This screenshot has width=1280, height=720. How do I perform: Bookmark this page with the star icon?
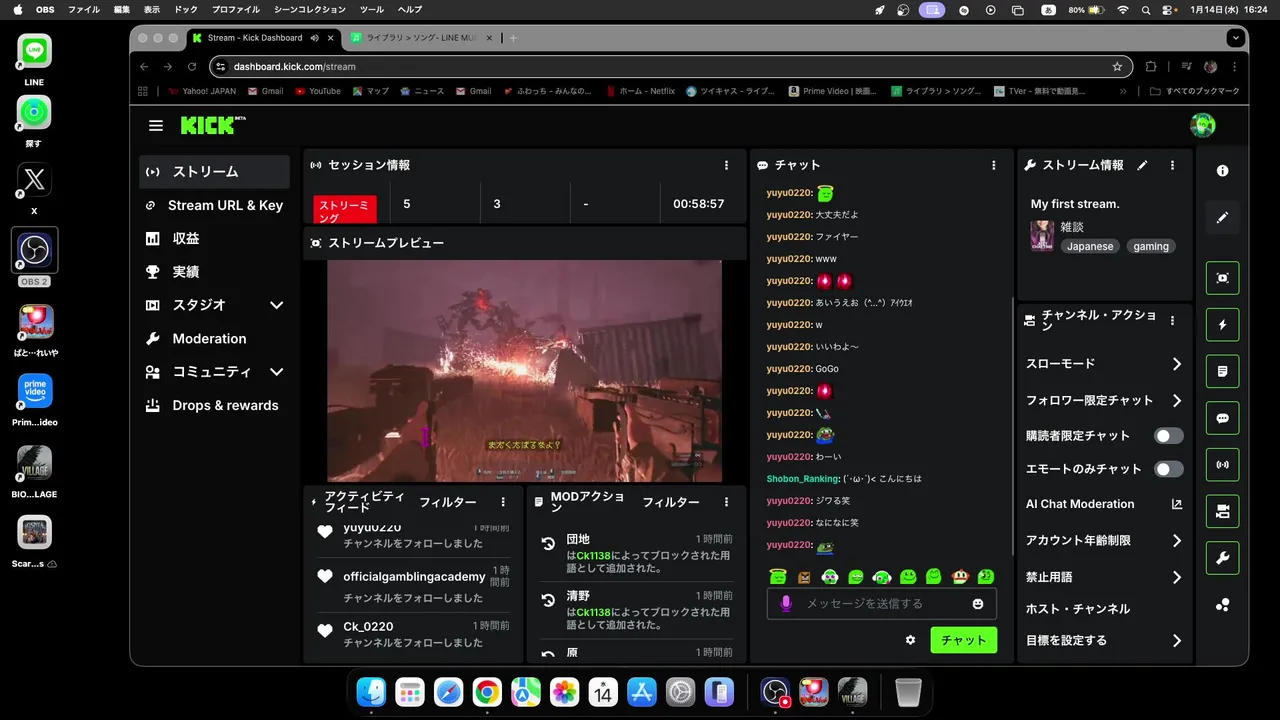point(1117,67)
